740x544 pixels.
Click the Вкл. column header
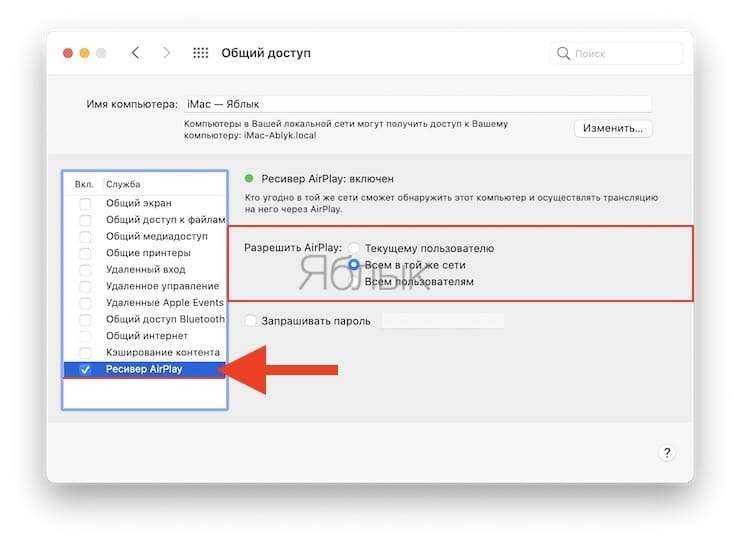(x=84, y=184)
